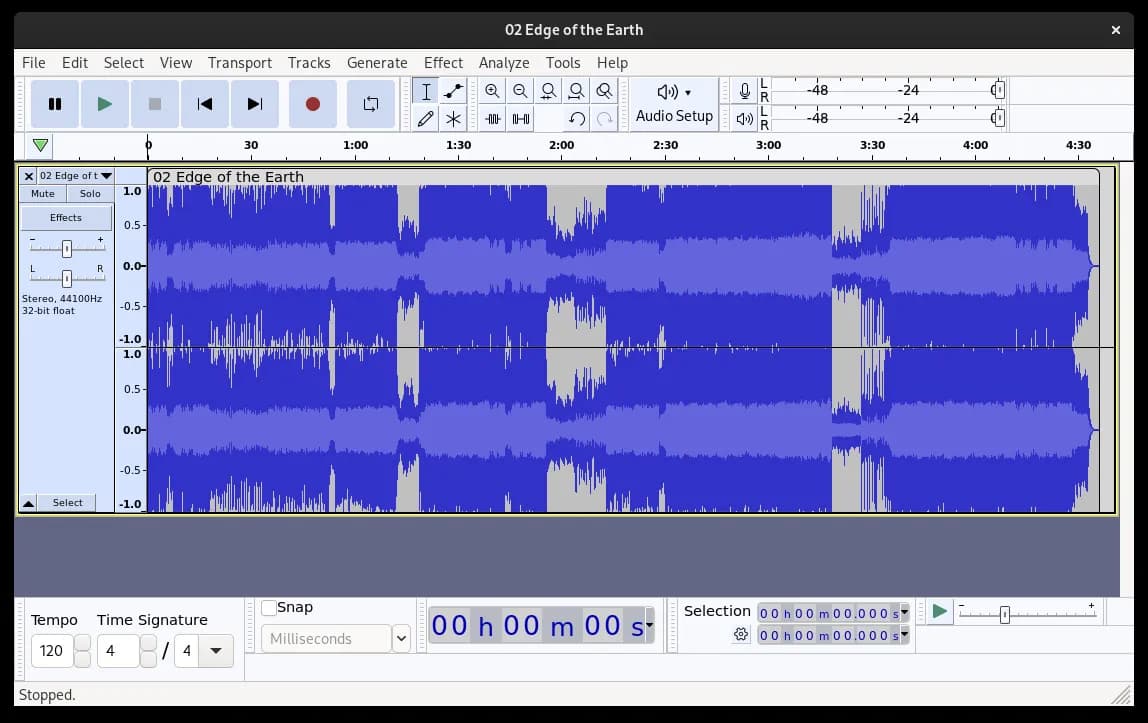1148x723 pixels.
Task: Open the track name dropdown menu
Action: tap(106, 175)
